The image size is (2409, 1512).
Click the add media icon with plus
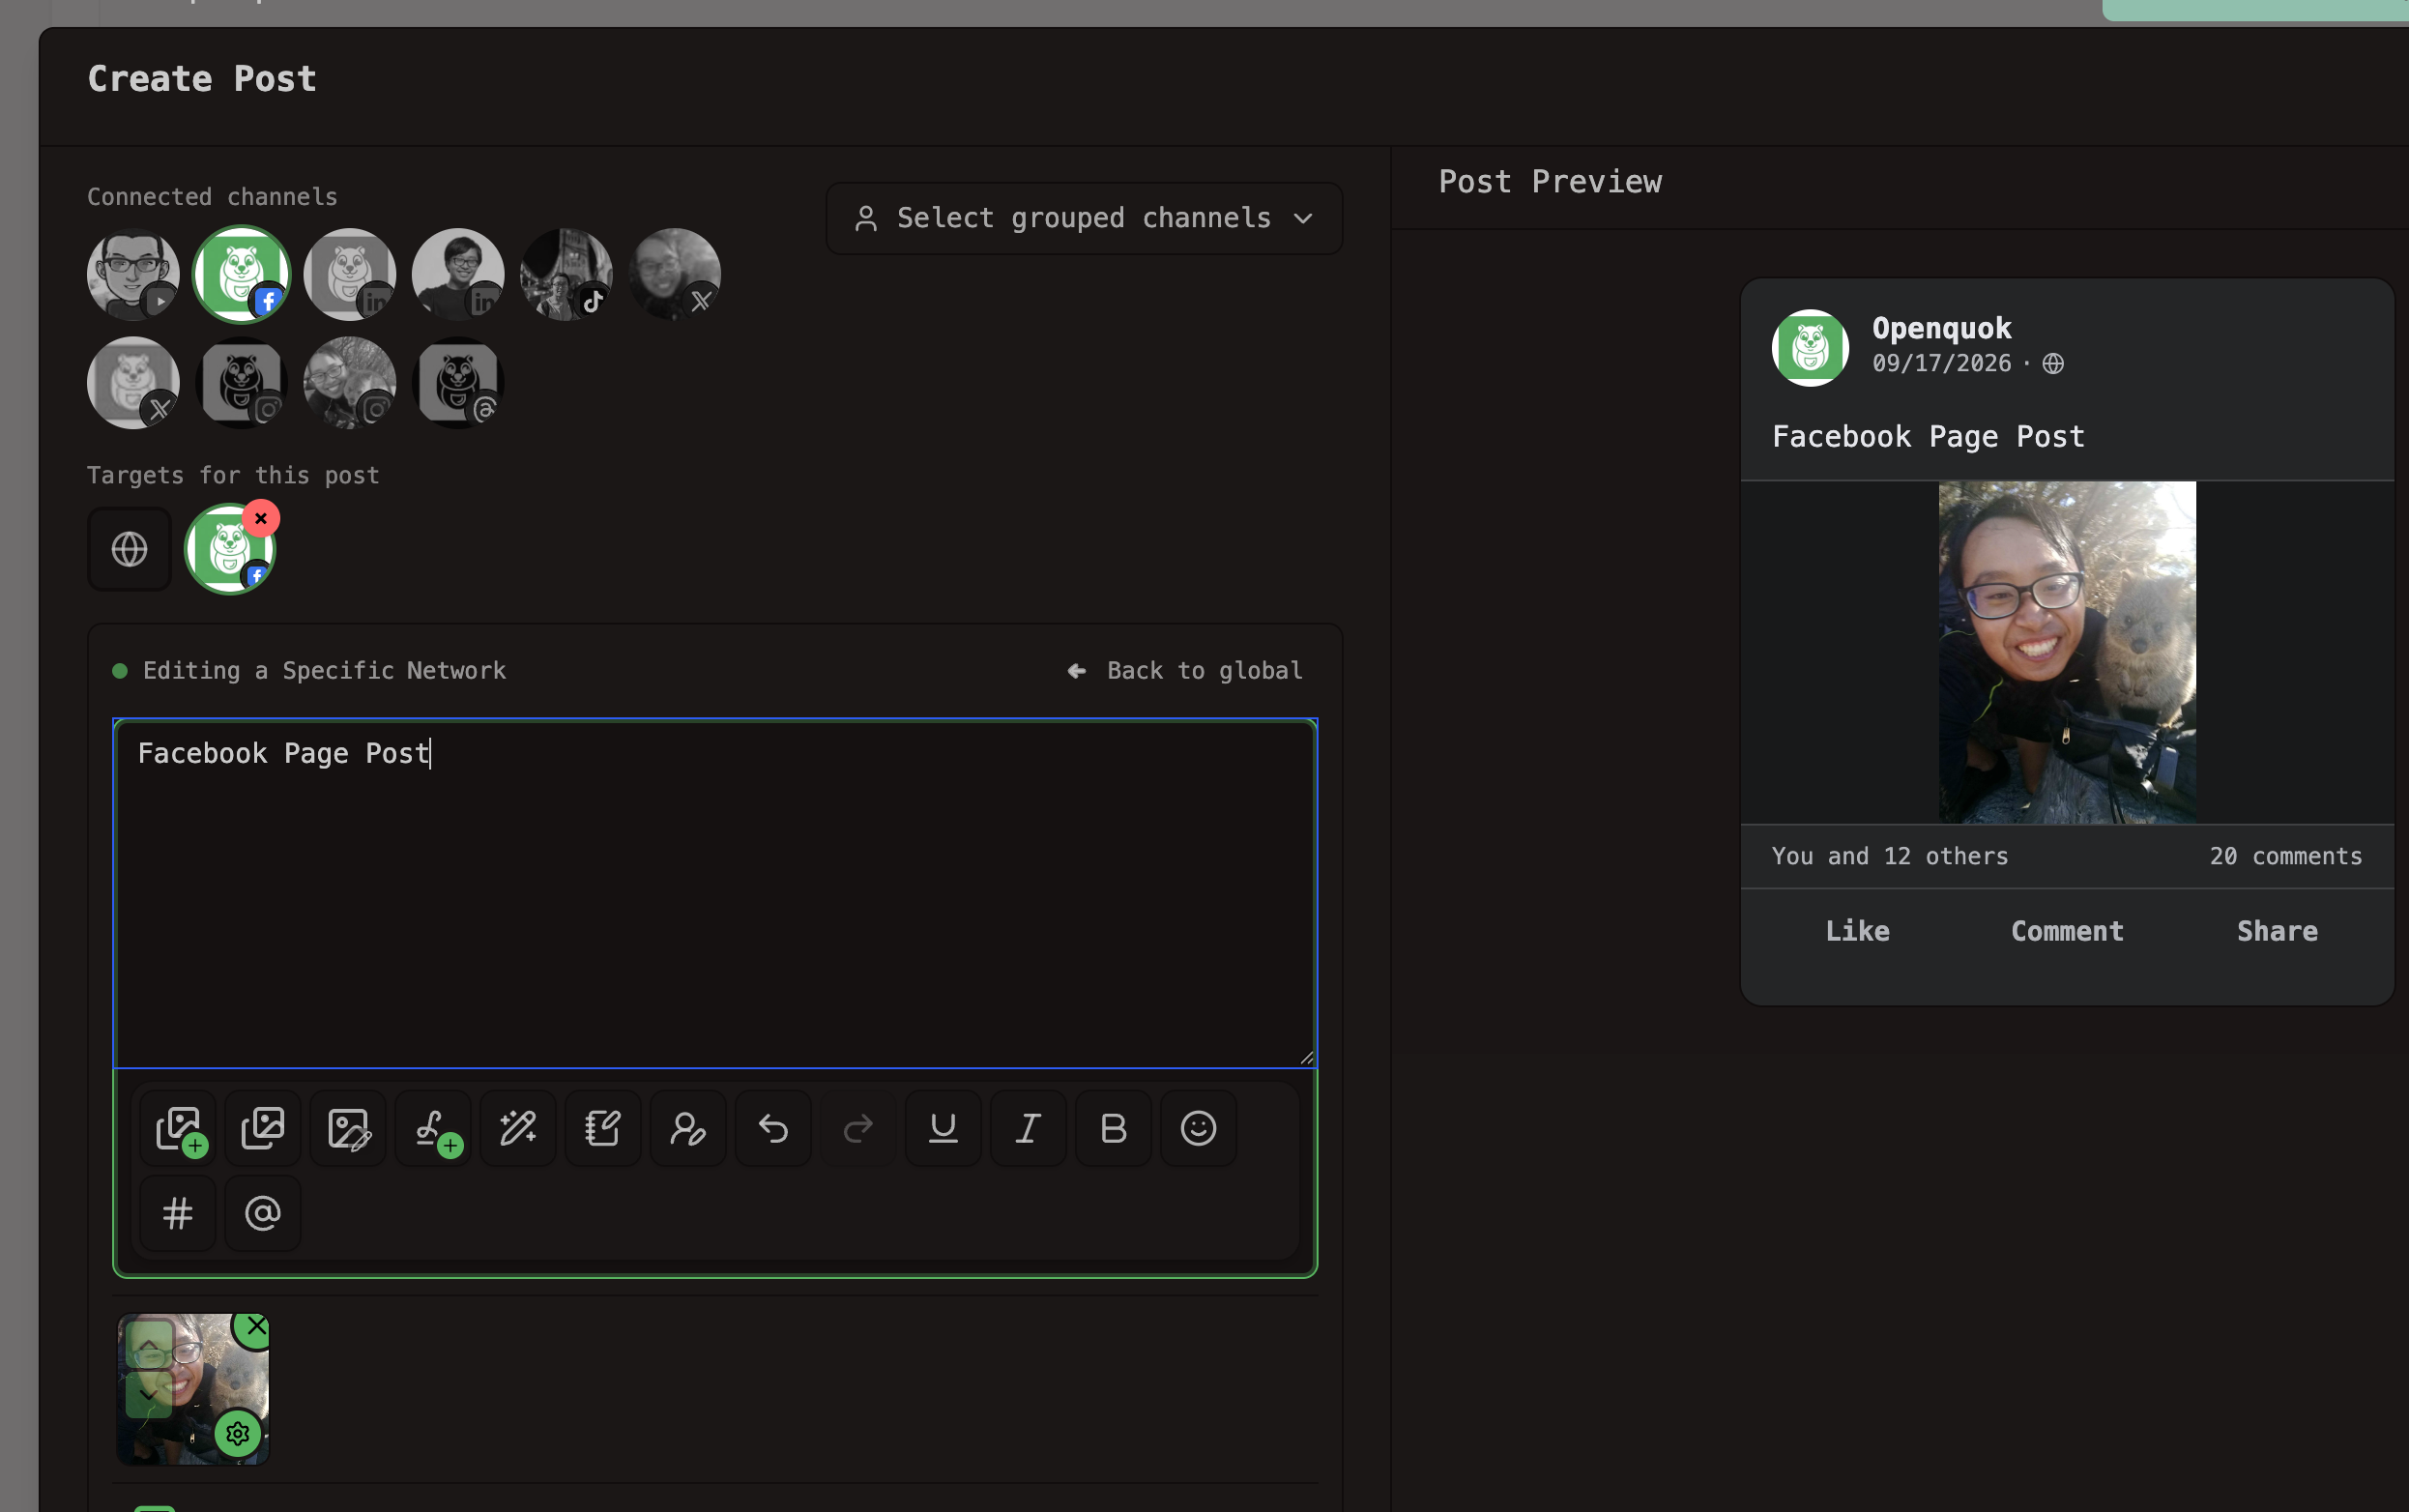coord(178,1128)
